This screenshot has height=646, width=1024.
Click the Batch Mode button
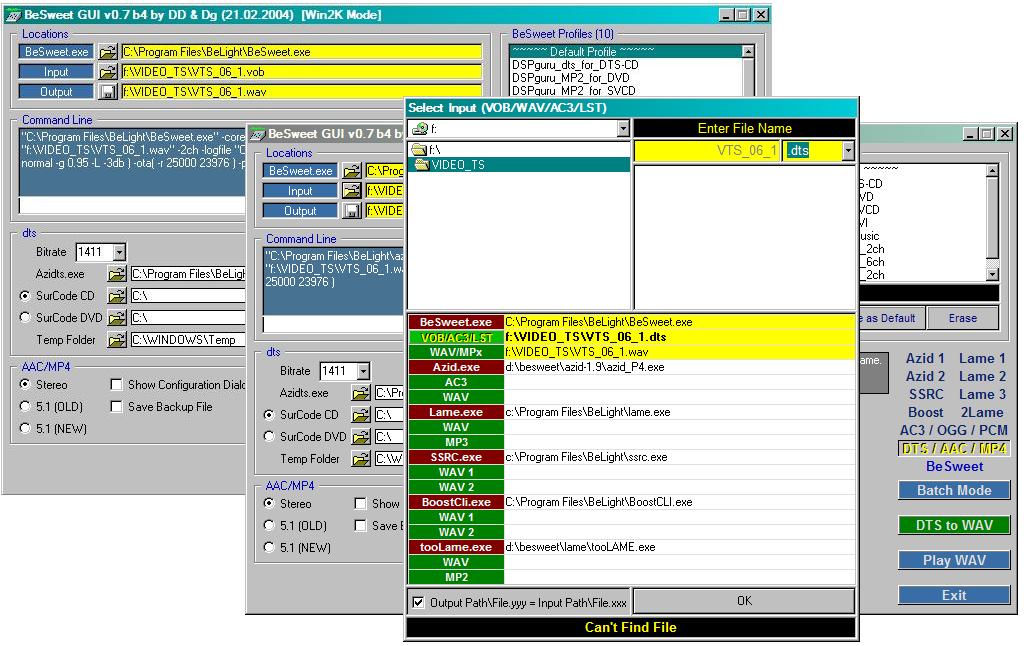pos(954,490)
